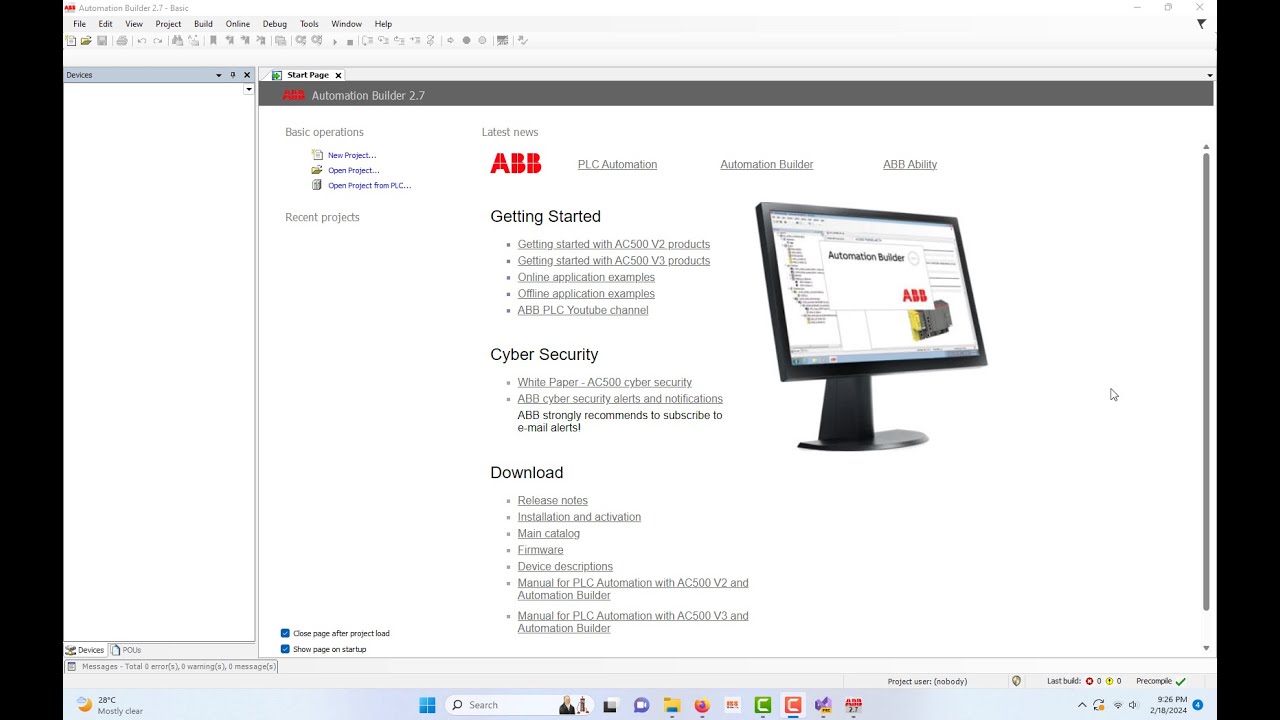Click the Open Project folder icon
Image resolution: width=1280 pixels, height=720 pixels.
(317, 170)
